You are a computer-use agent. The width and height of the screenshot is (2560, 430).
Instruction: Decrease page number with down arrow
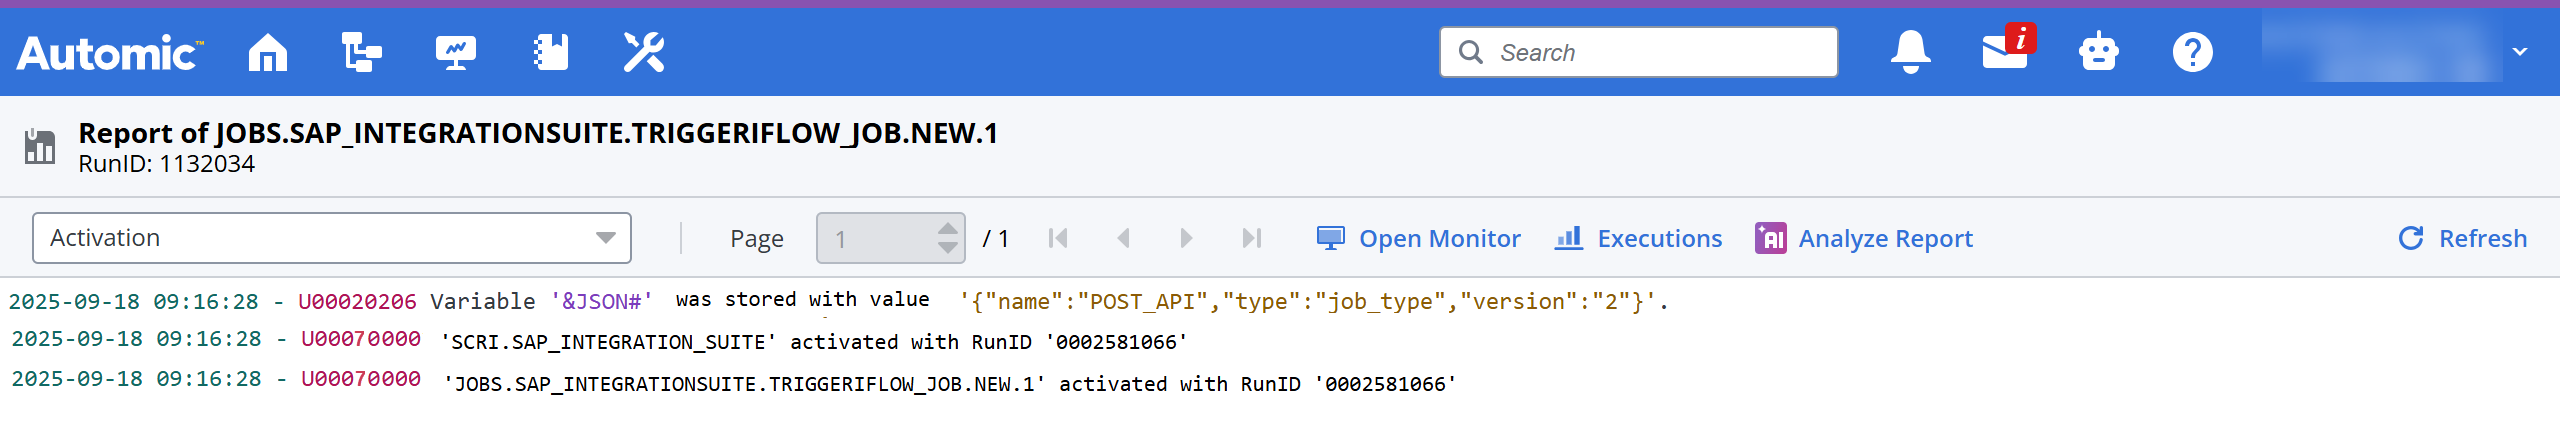pyautogui.click(x=948, y=247)
